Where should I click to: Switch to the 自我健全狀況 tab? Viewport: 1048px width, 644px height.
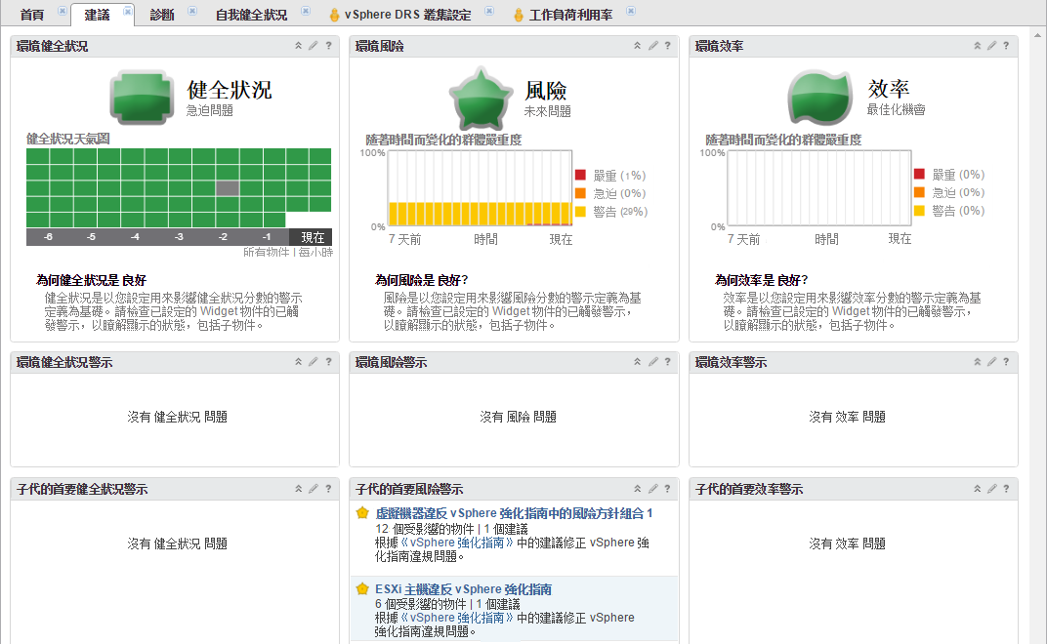point(251,15)
